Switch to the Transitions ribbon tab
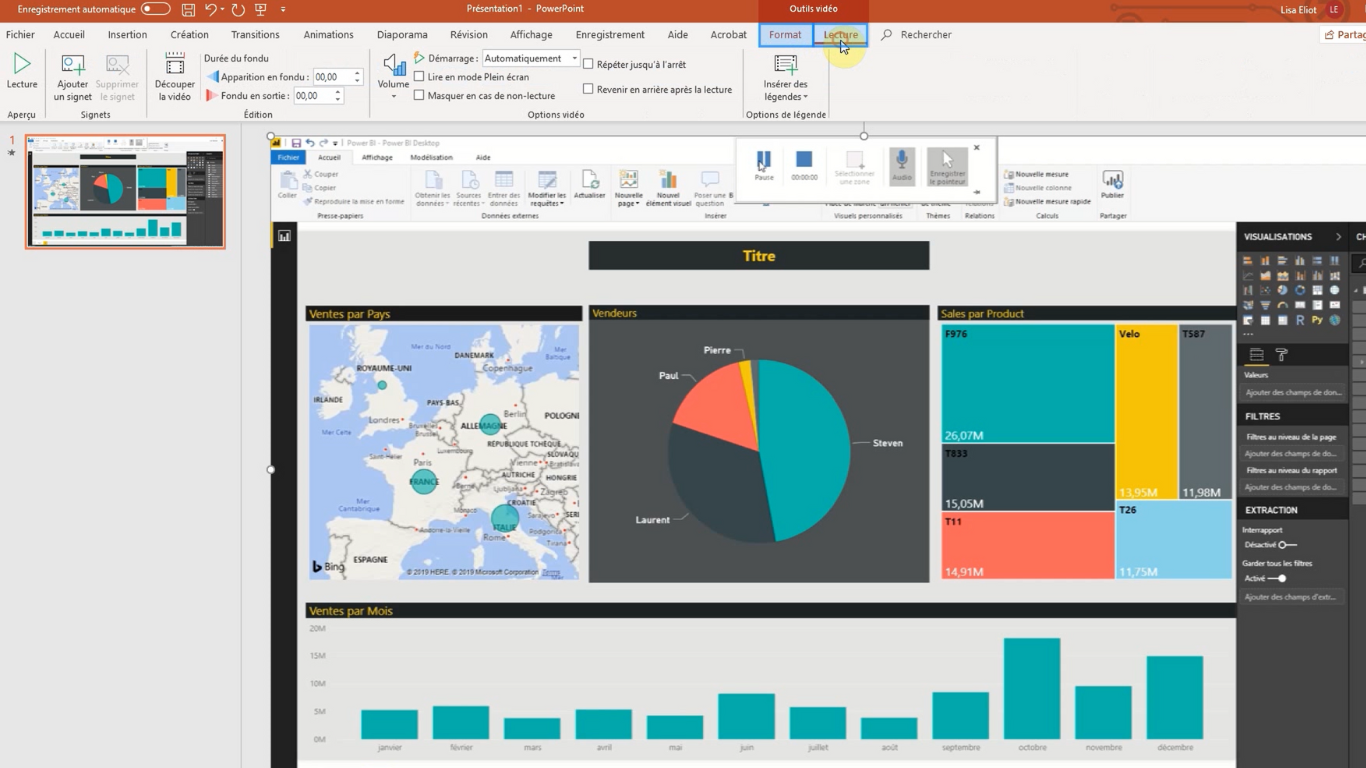Image resolution: width=1366 pixels, height=768 pixels. pos(255,35)
